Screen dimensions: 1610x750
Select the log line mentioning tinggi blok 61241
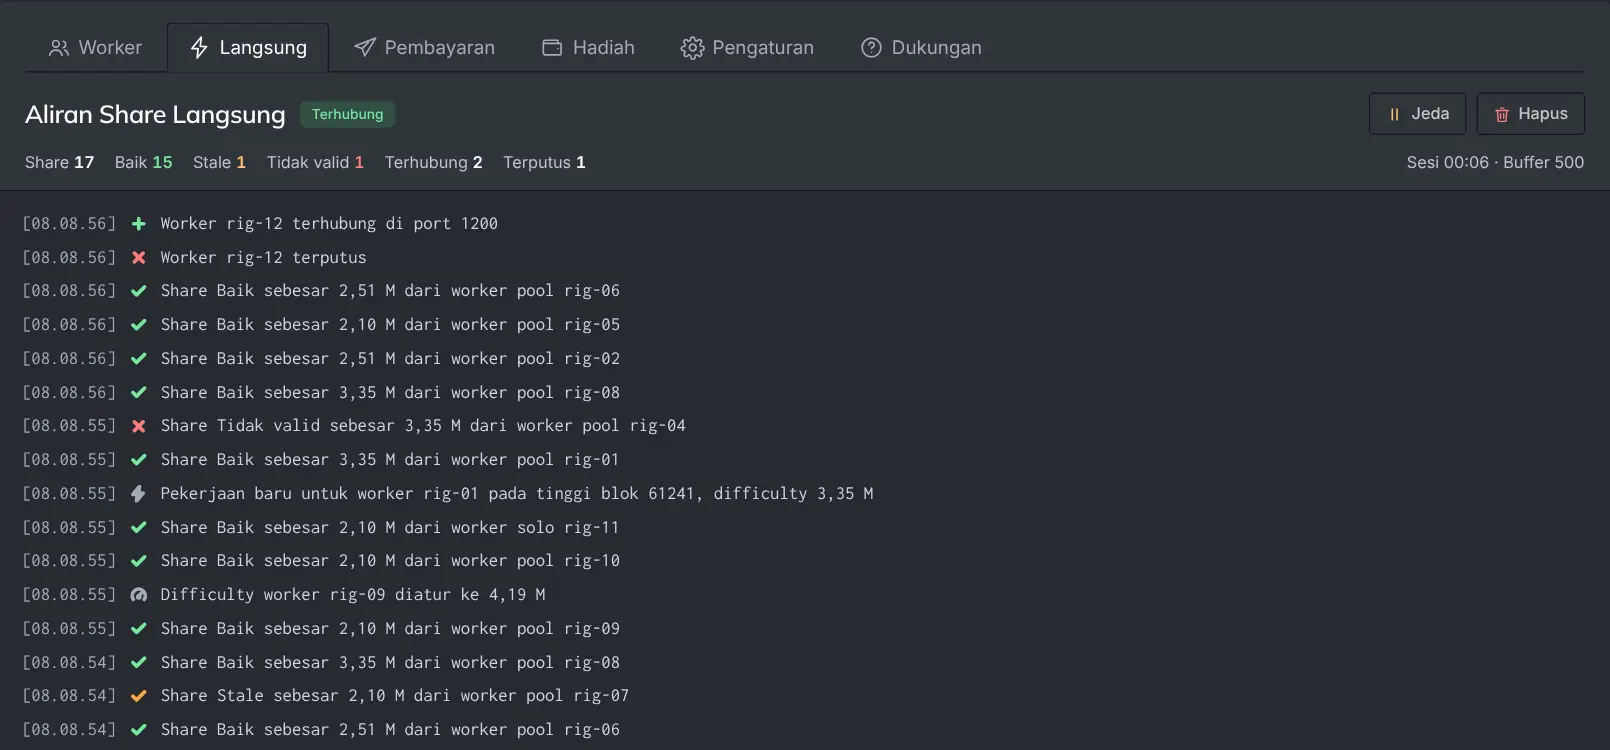click(517, 494)
